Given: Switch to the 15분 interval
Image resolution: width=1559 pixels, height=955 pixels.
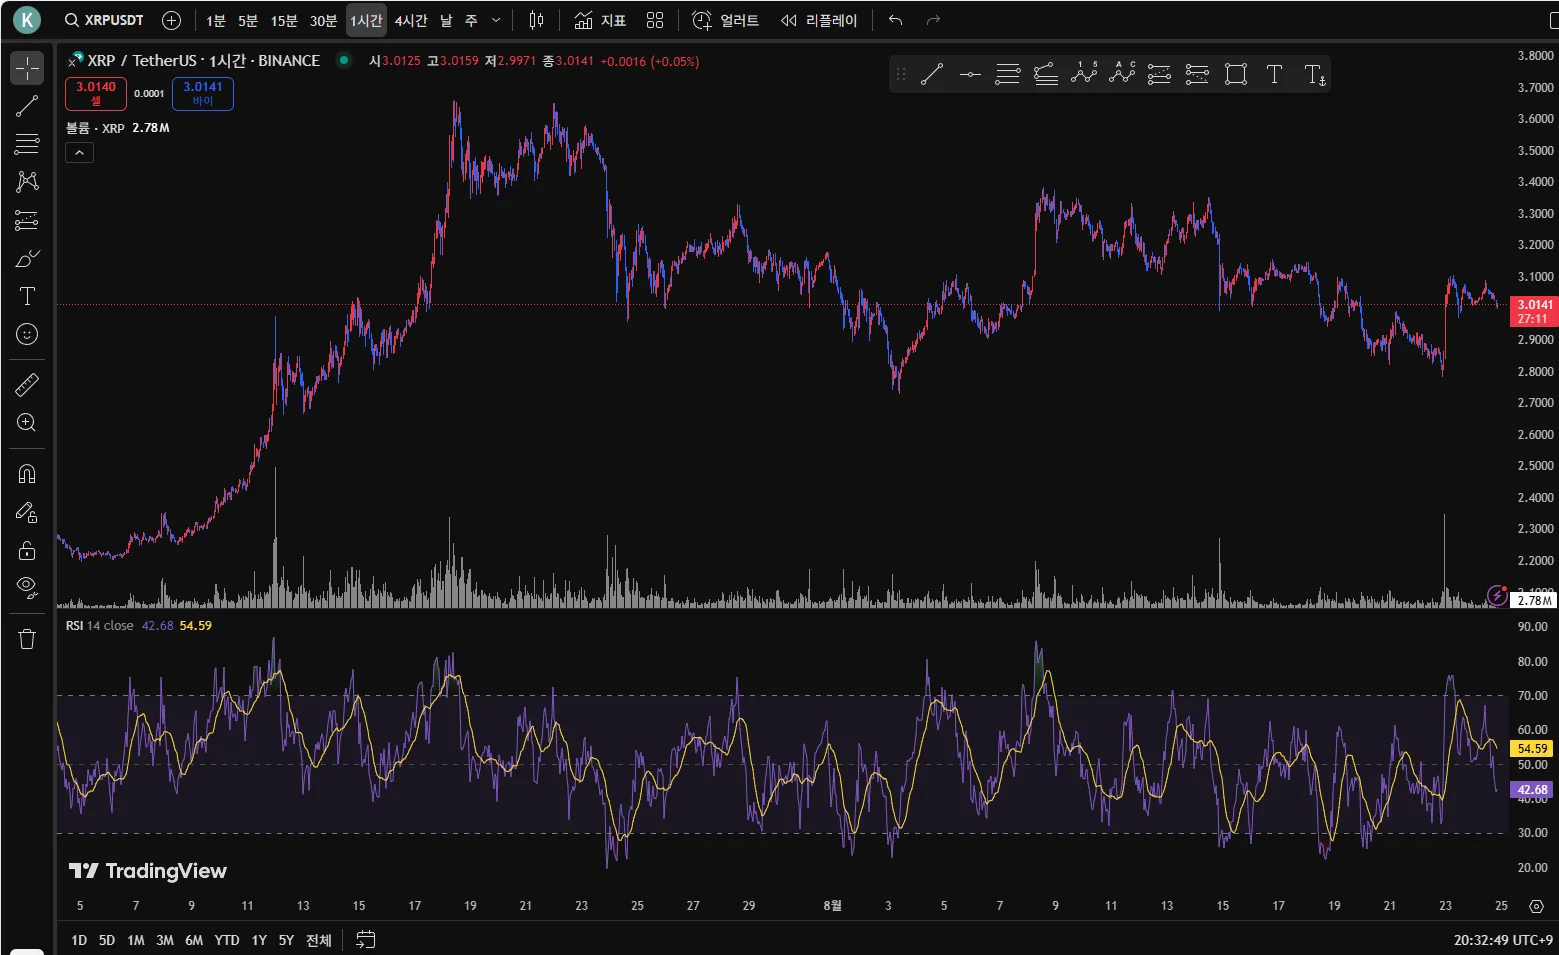Looking at the screenshot, I should click(x=284, y=20).
